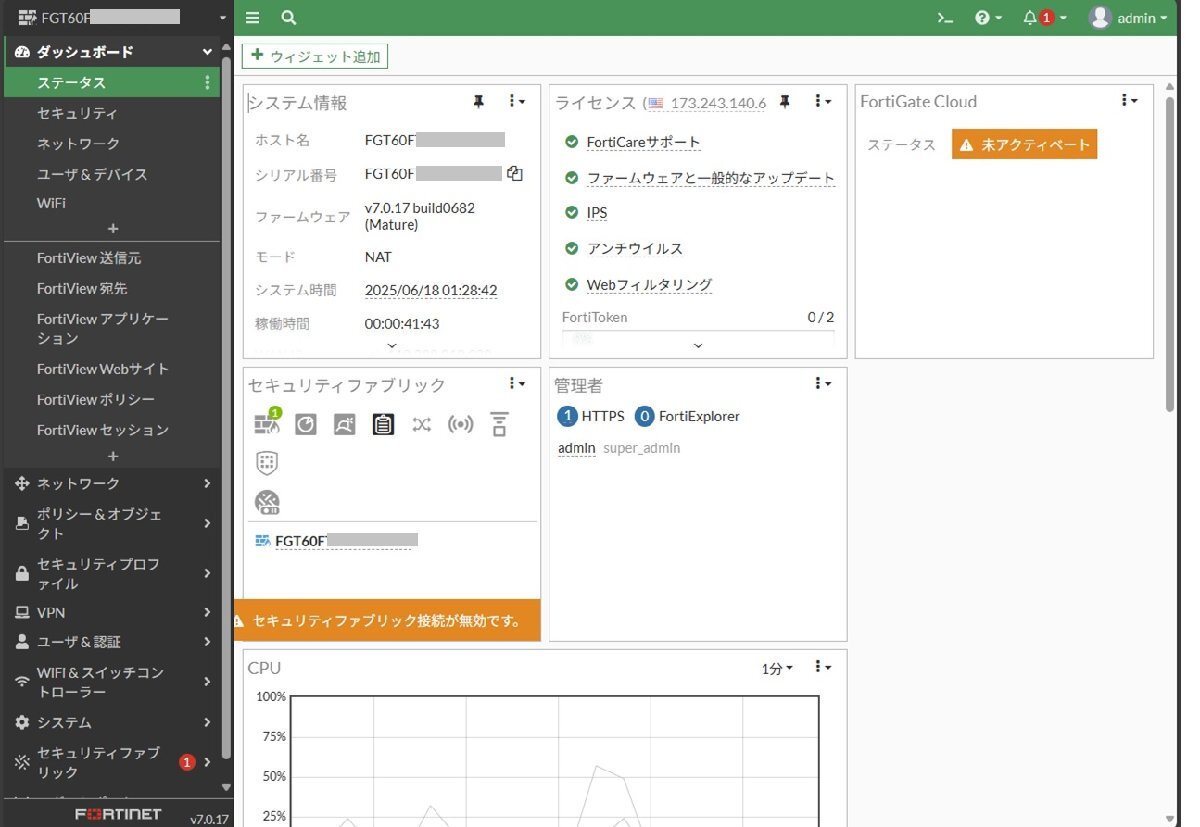
Task: Expand the システム menu chevron
Action: 207,722
